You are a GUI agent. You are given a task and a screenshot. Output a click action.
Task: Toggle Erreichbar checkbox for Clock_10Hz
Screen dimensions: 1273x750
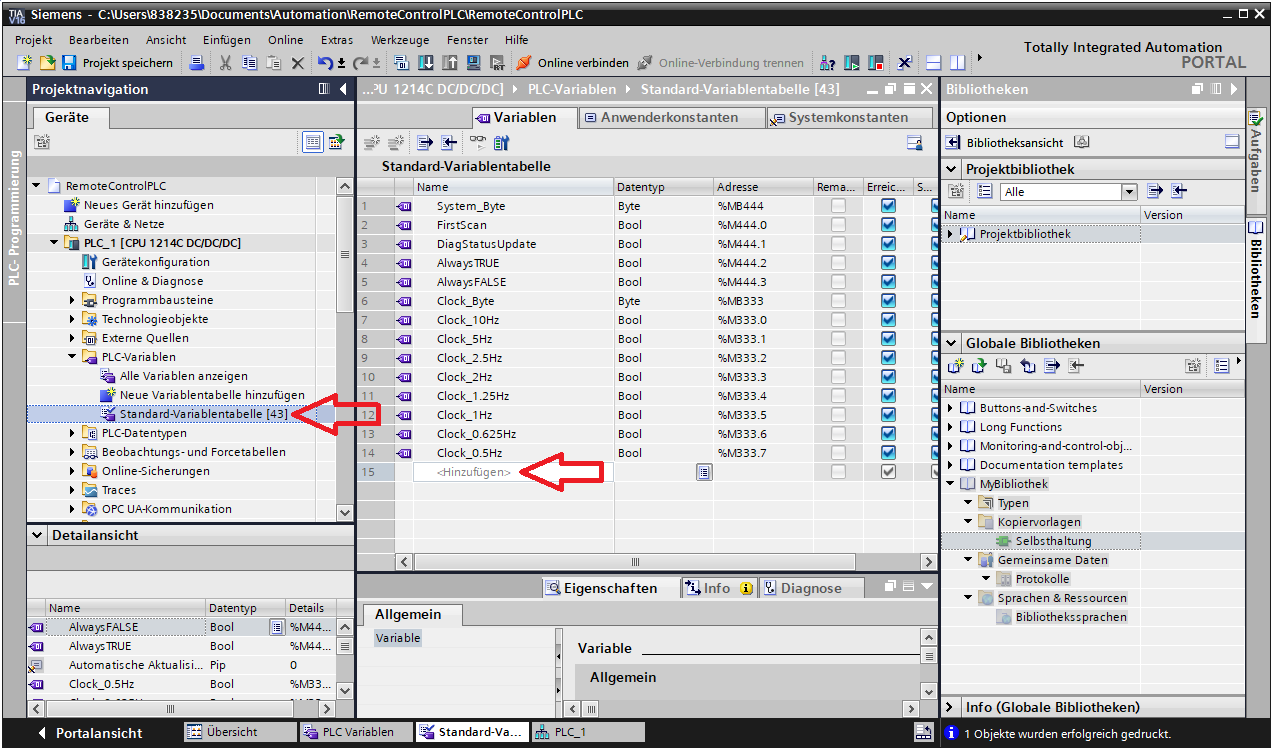click(888, 320)
